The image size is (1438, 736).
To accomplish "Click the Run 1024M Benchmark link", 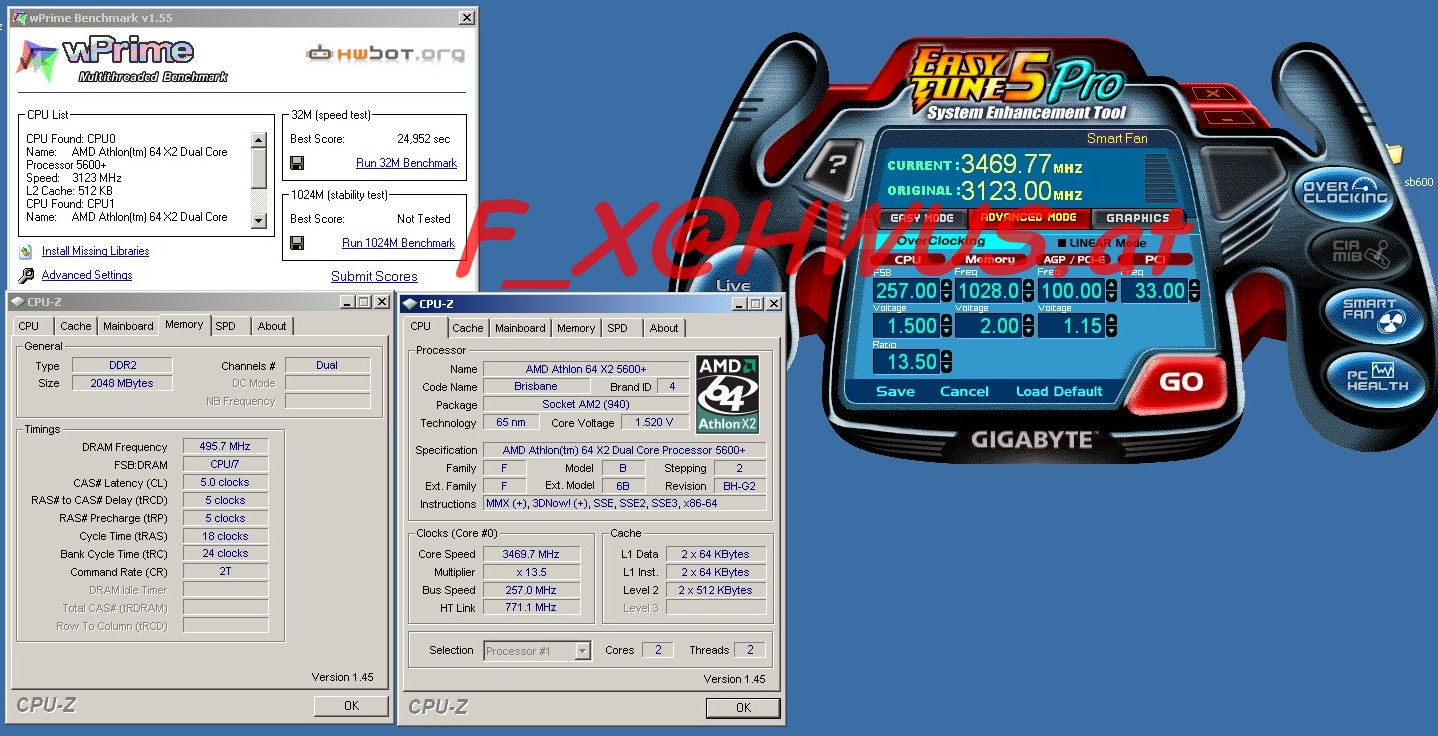I will [x=398, y=243].
